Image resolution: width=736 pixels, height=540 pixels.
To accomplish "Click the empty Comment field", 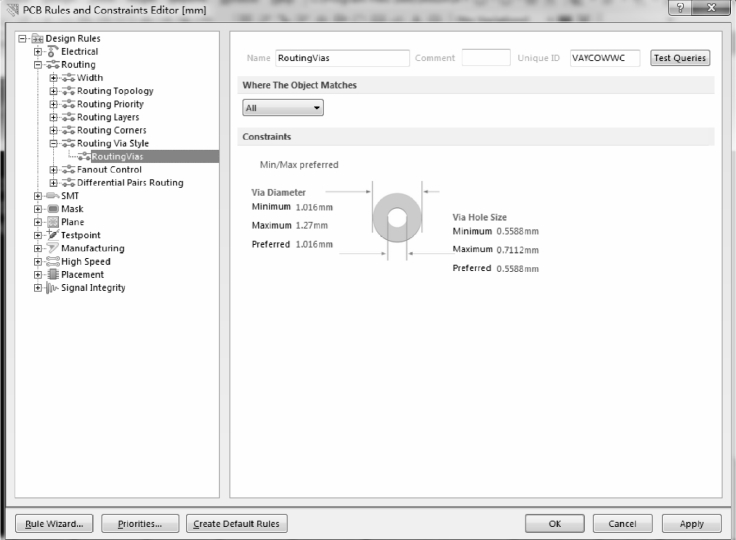I will pos(486,58).
